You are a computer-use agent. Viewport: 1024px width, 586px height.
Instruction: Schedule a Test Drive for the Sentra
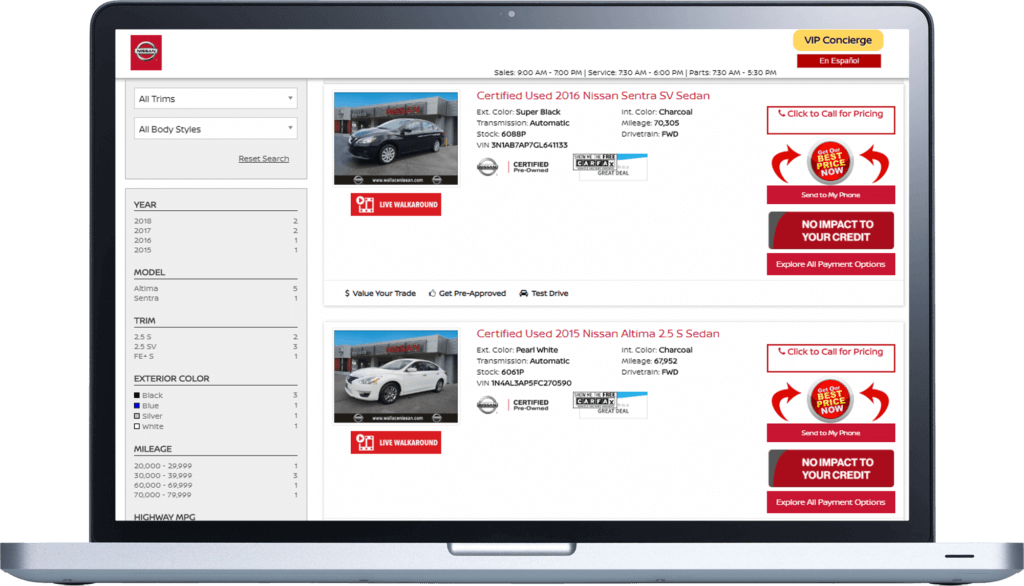pos(544,293)
